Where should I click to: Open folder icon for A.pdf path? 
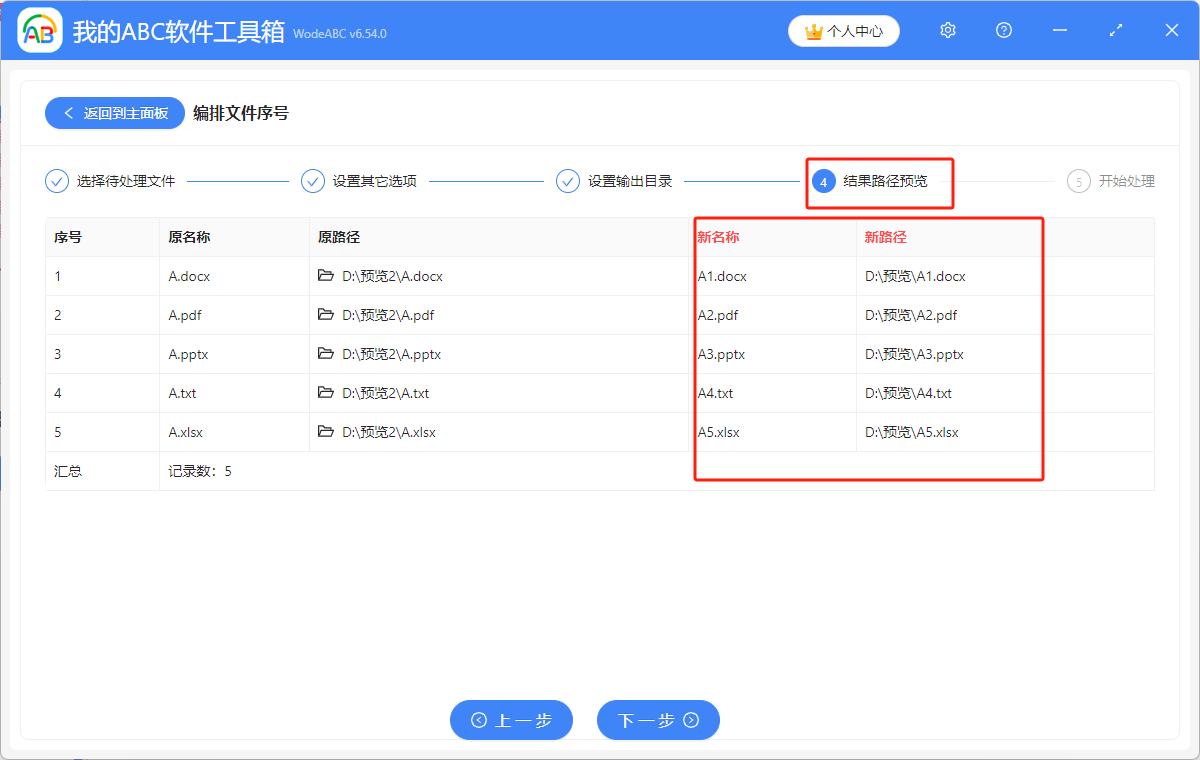coord(326,315)
